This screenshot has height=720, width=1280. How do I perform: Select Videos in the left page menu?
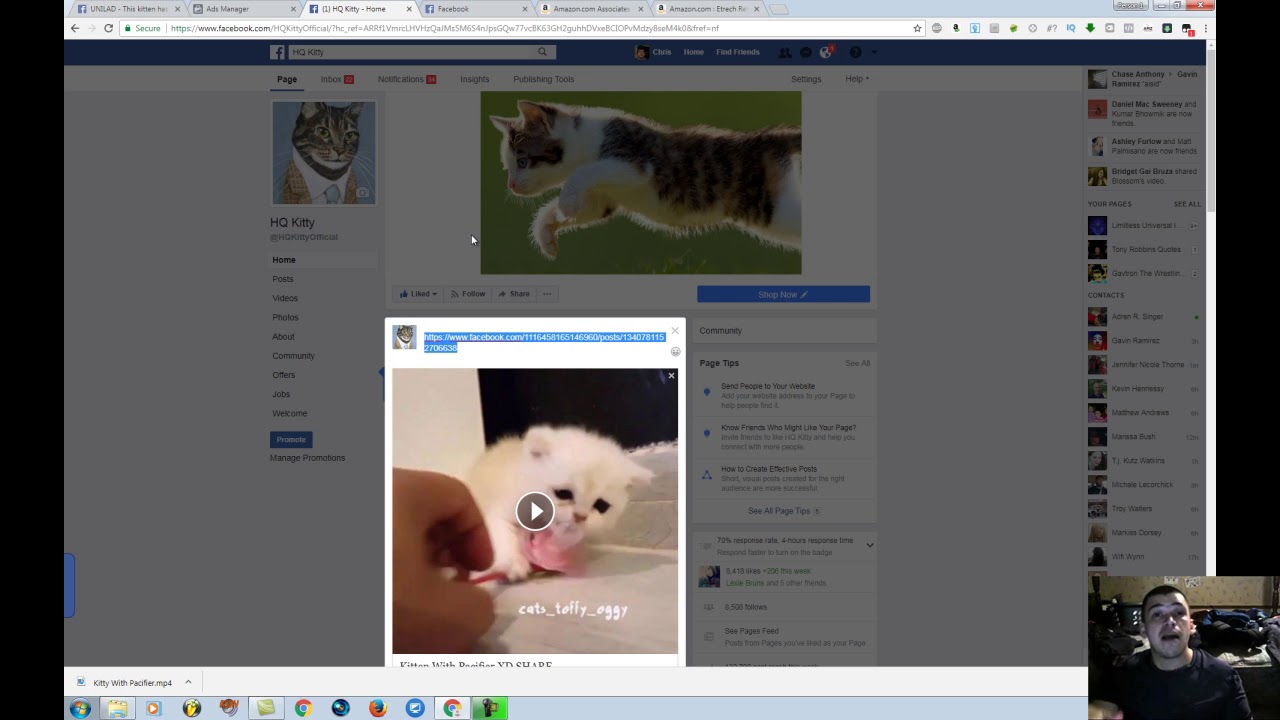click(285, 298)
